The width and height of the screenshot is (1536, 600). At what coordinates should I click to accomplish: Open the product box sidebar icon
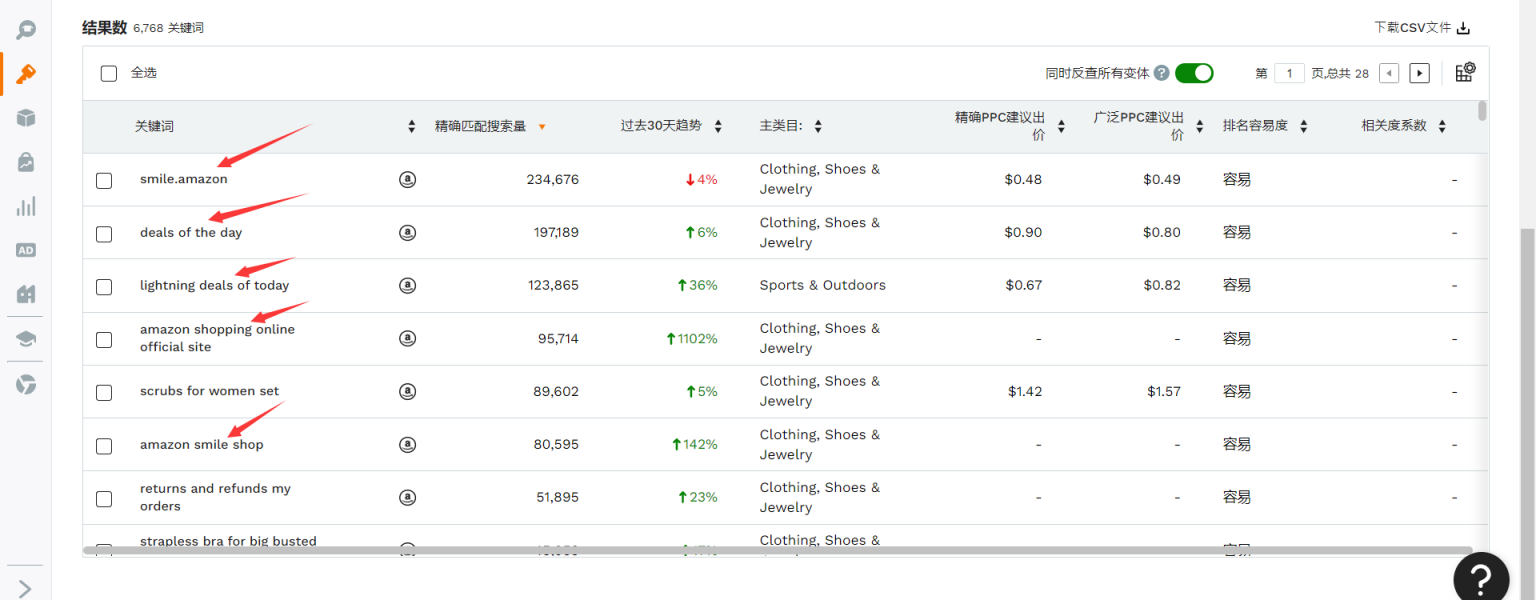coord(26,118)
